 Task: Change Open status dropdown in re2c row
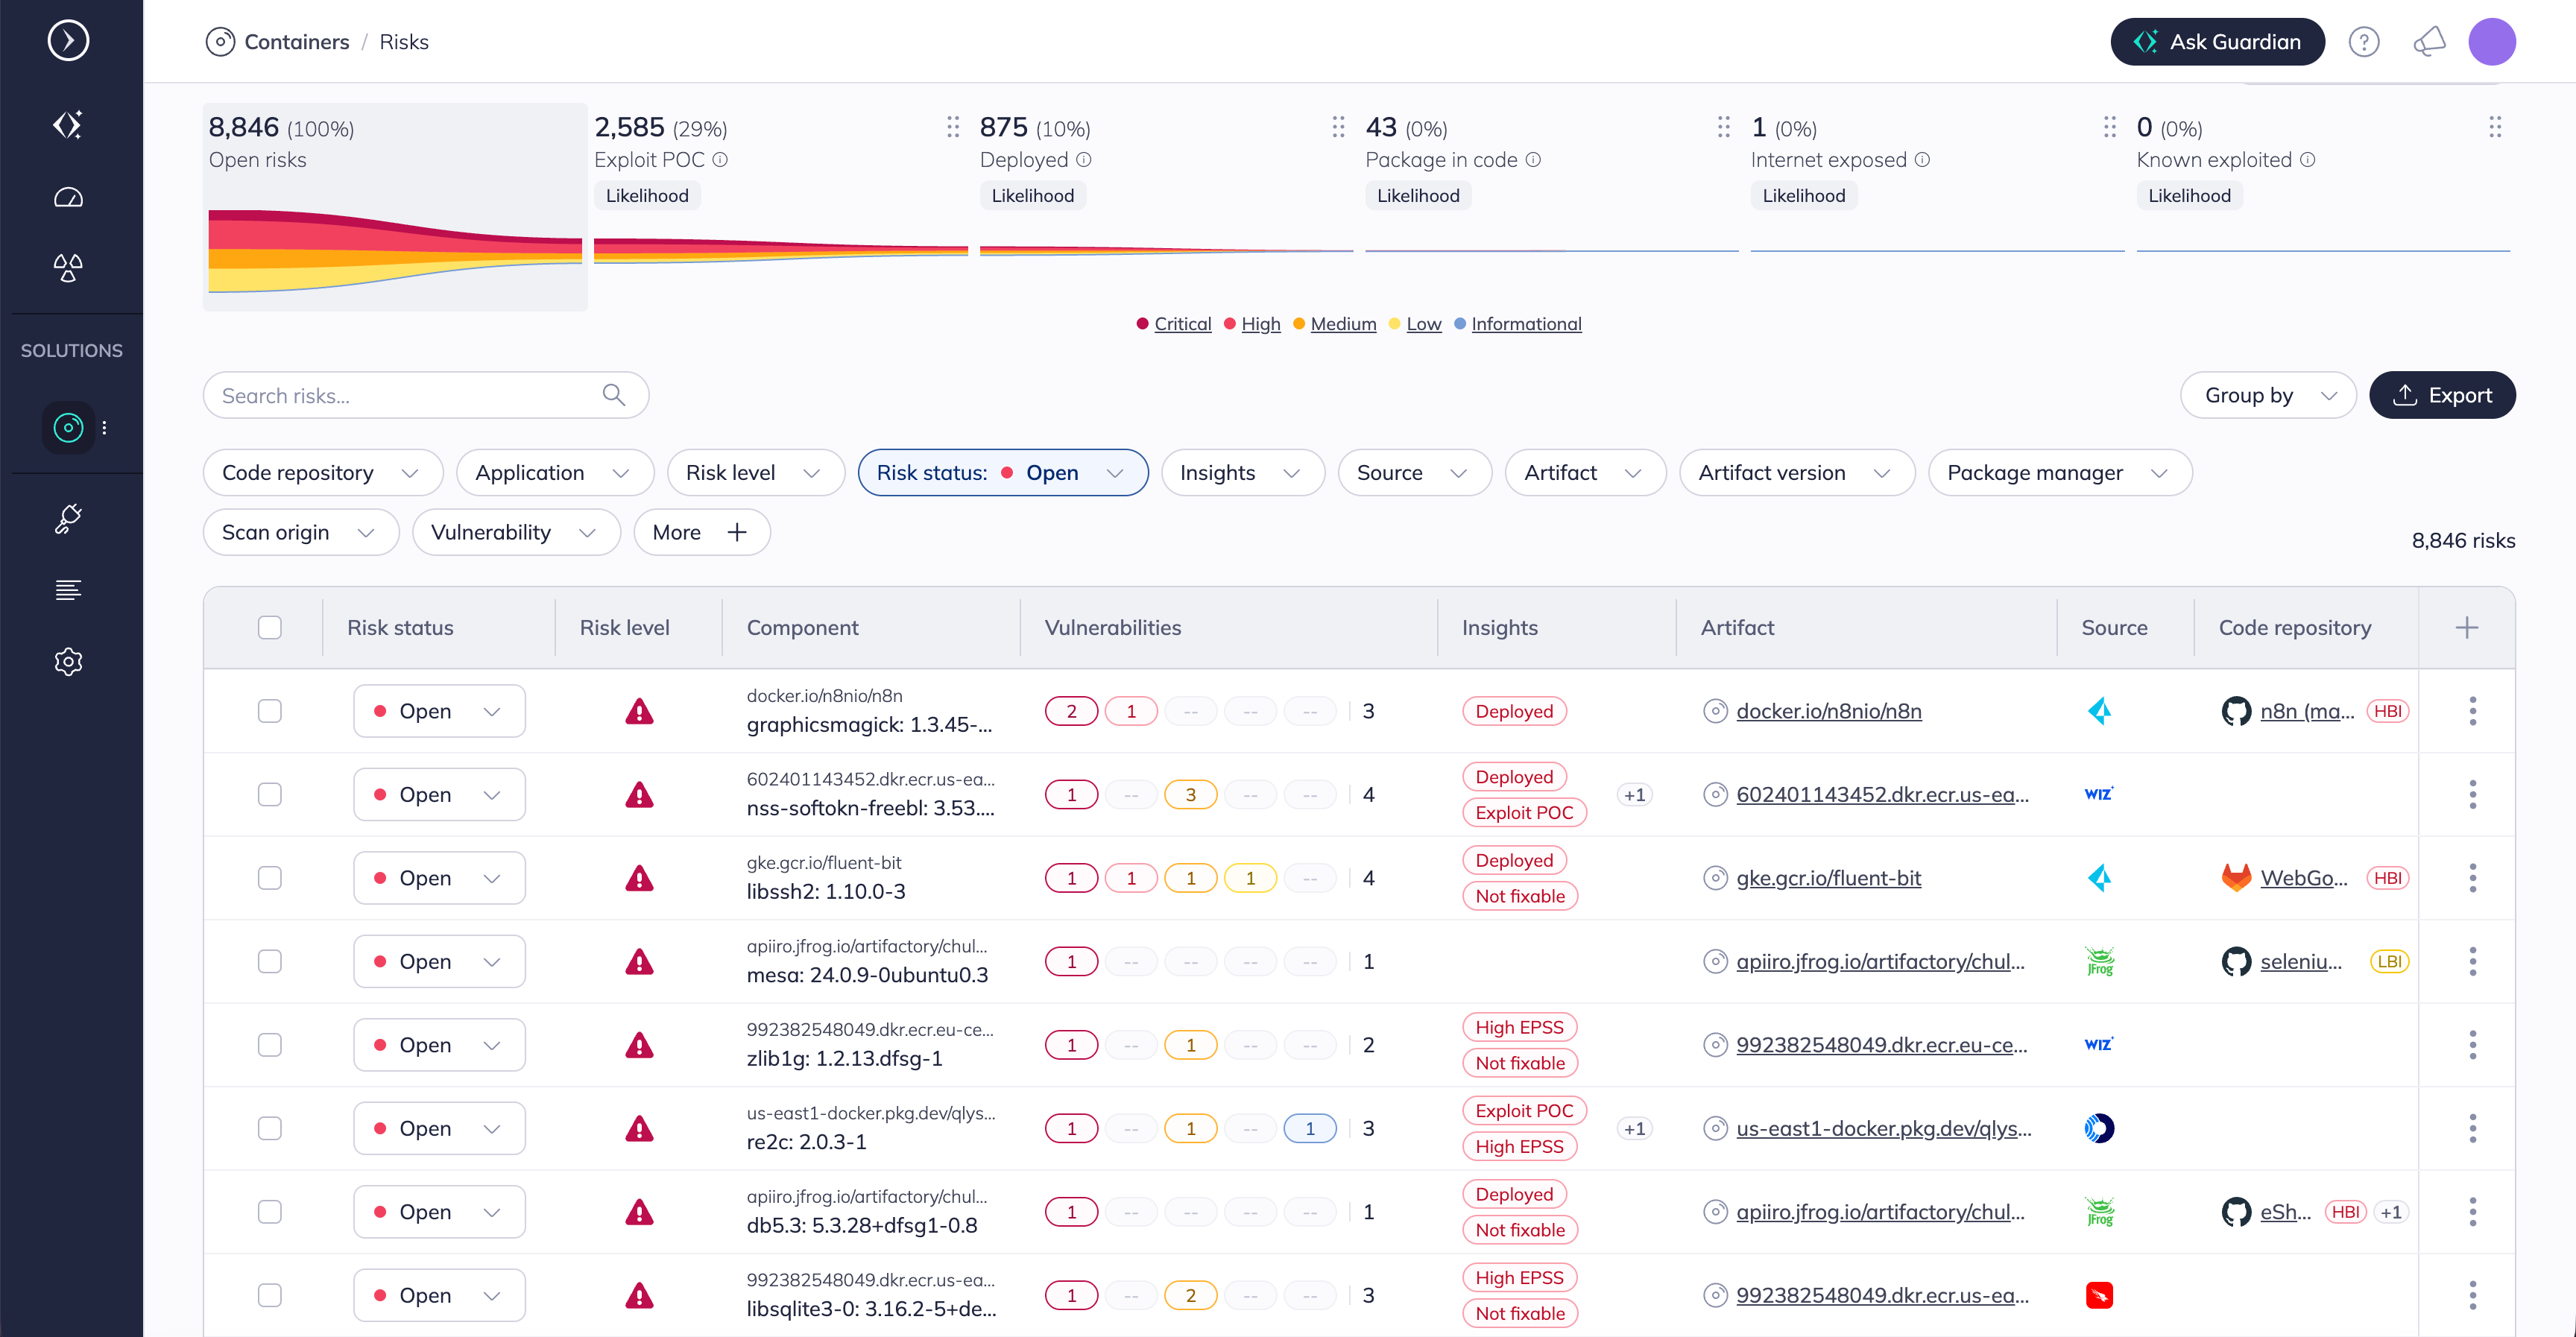[x=439, y=1129]
